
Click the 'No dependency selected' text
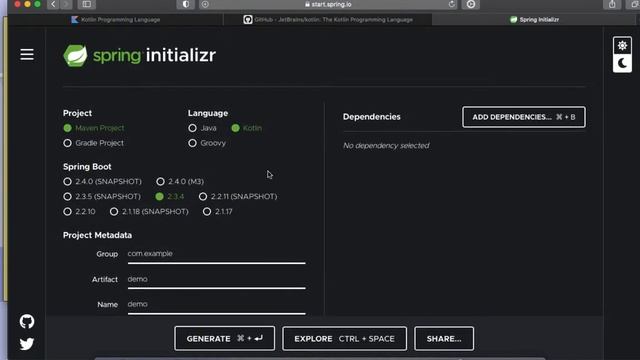point(386,146)
